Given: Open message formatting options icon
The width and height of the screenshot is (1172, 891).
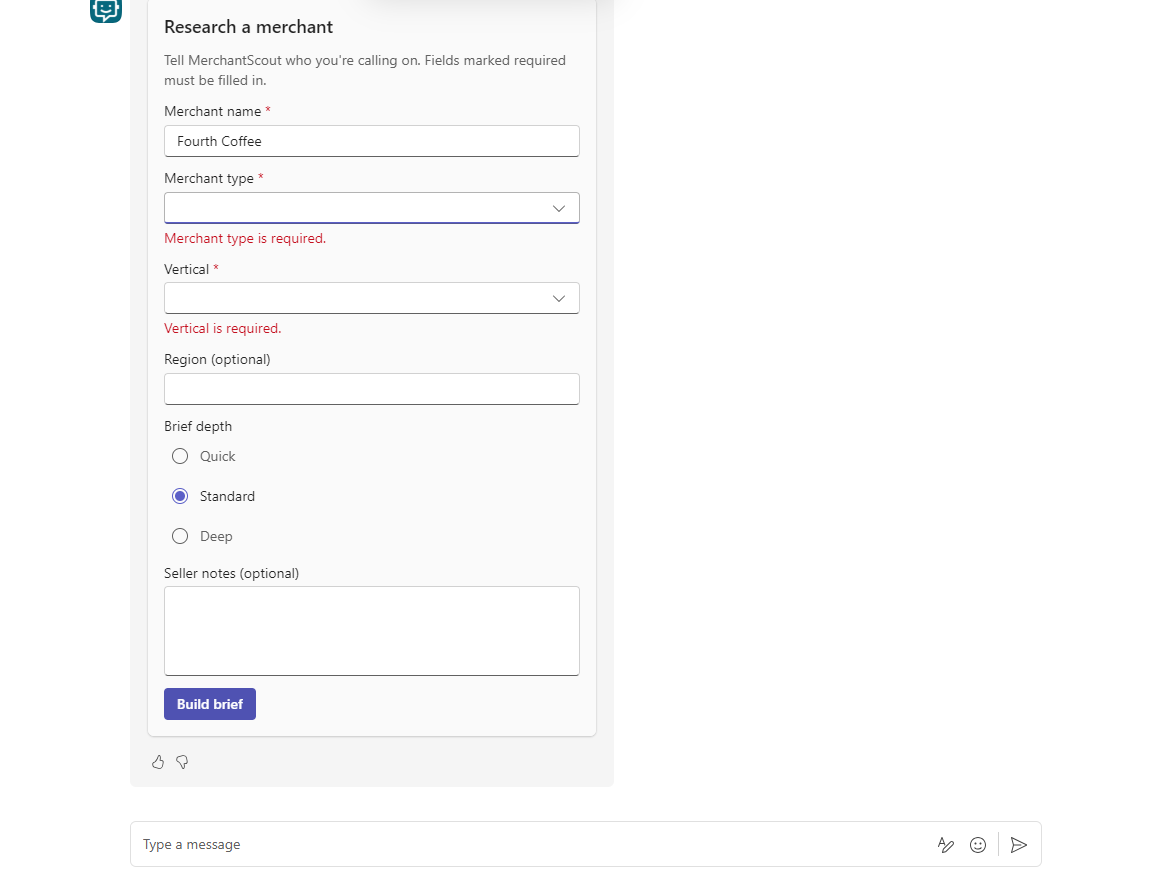Looking at the screenshot, I should tap(946, 845).
